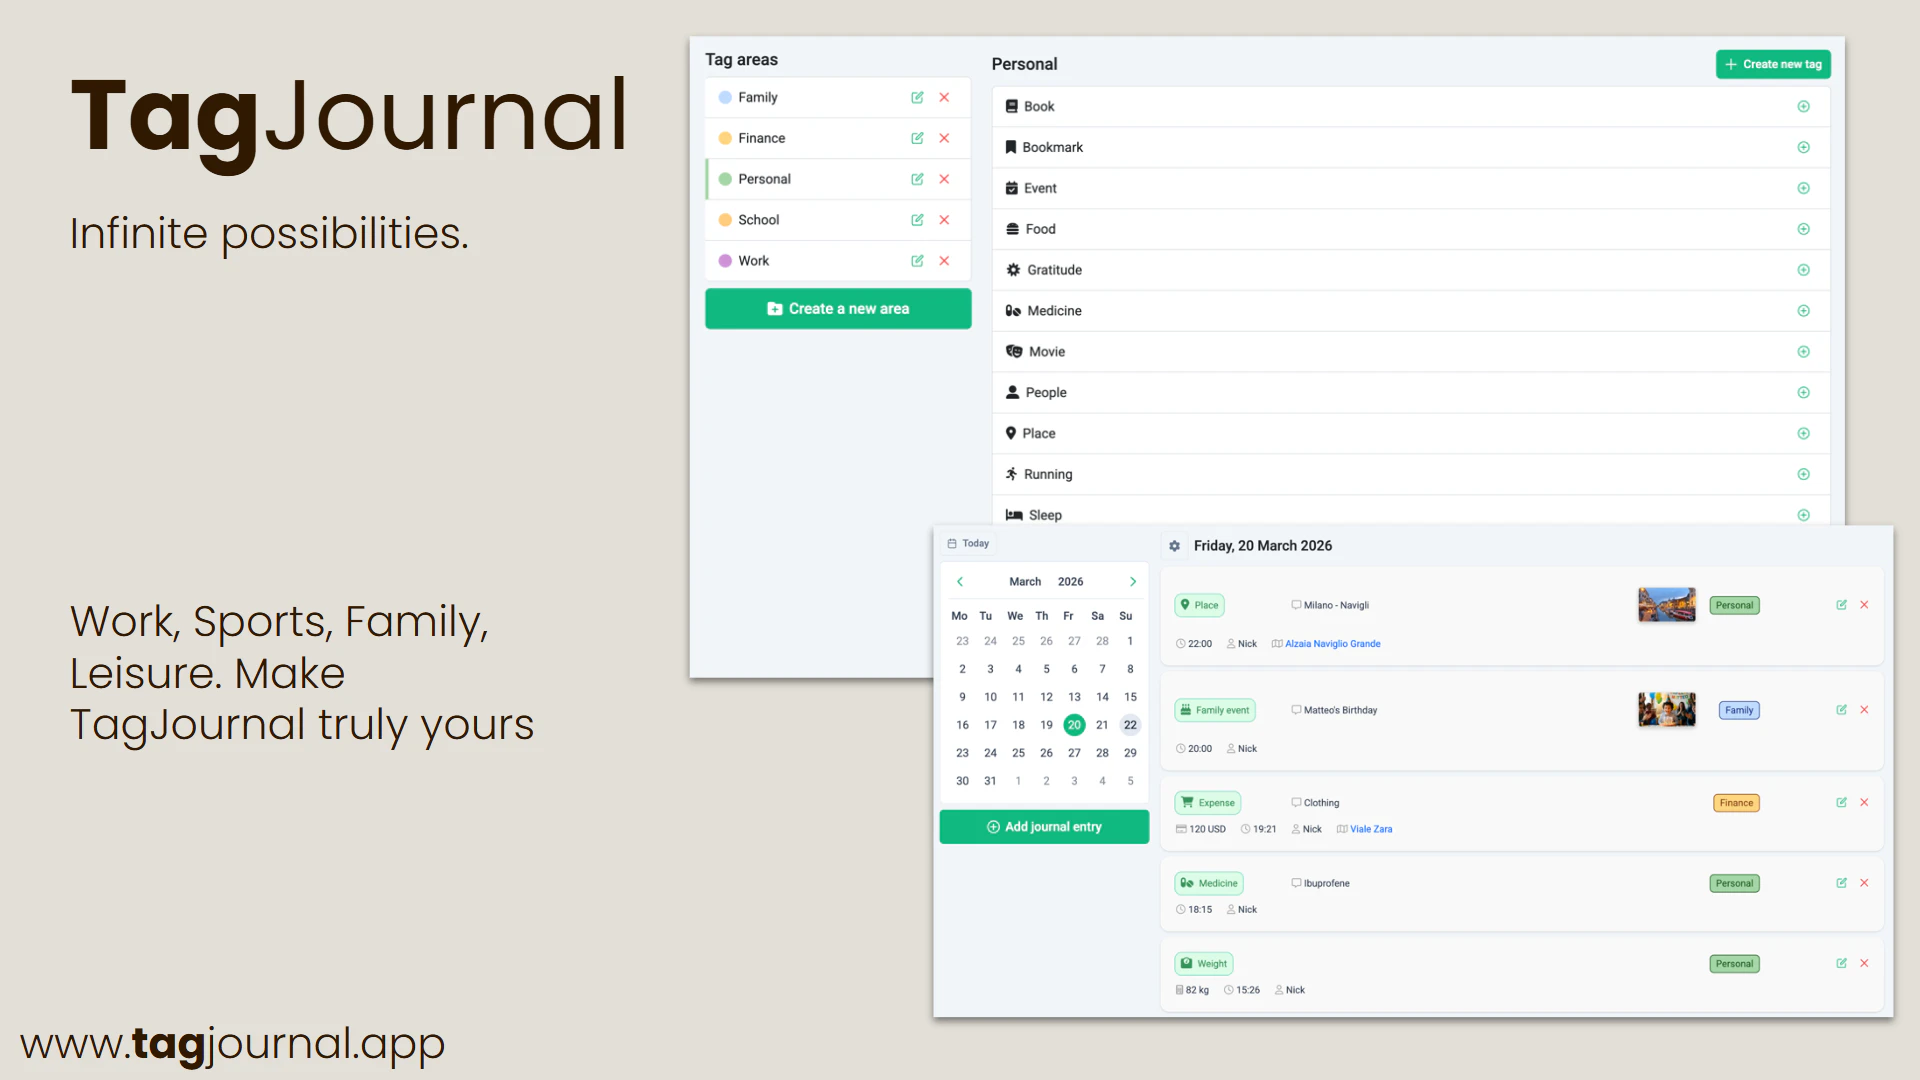1920x1080 pixels.
Task: Click the Work purple color dot
Action: coord(725,261)
